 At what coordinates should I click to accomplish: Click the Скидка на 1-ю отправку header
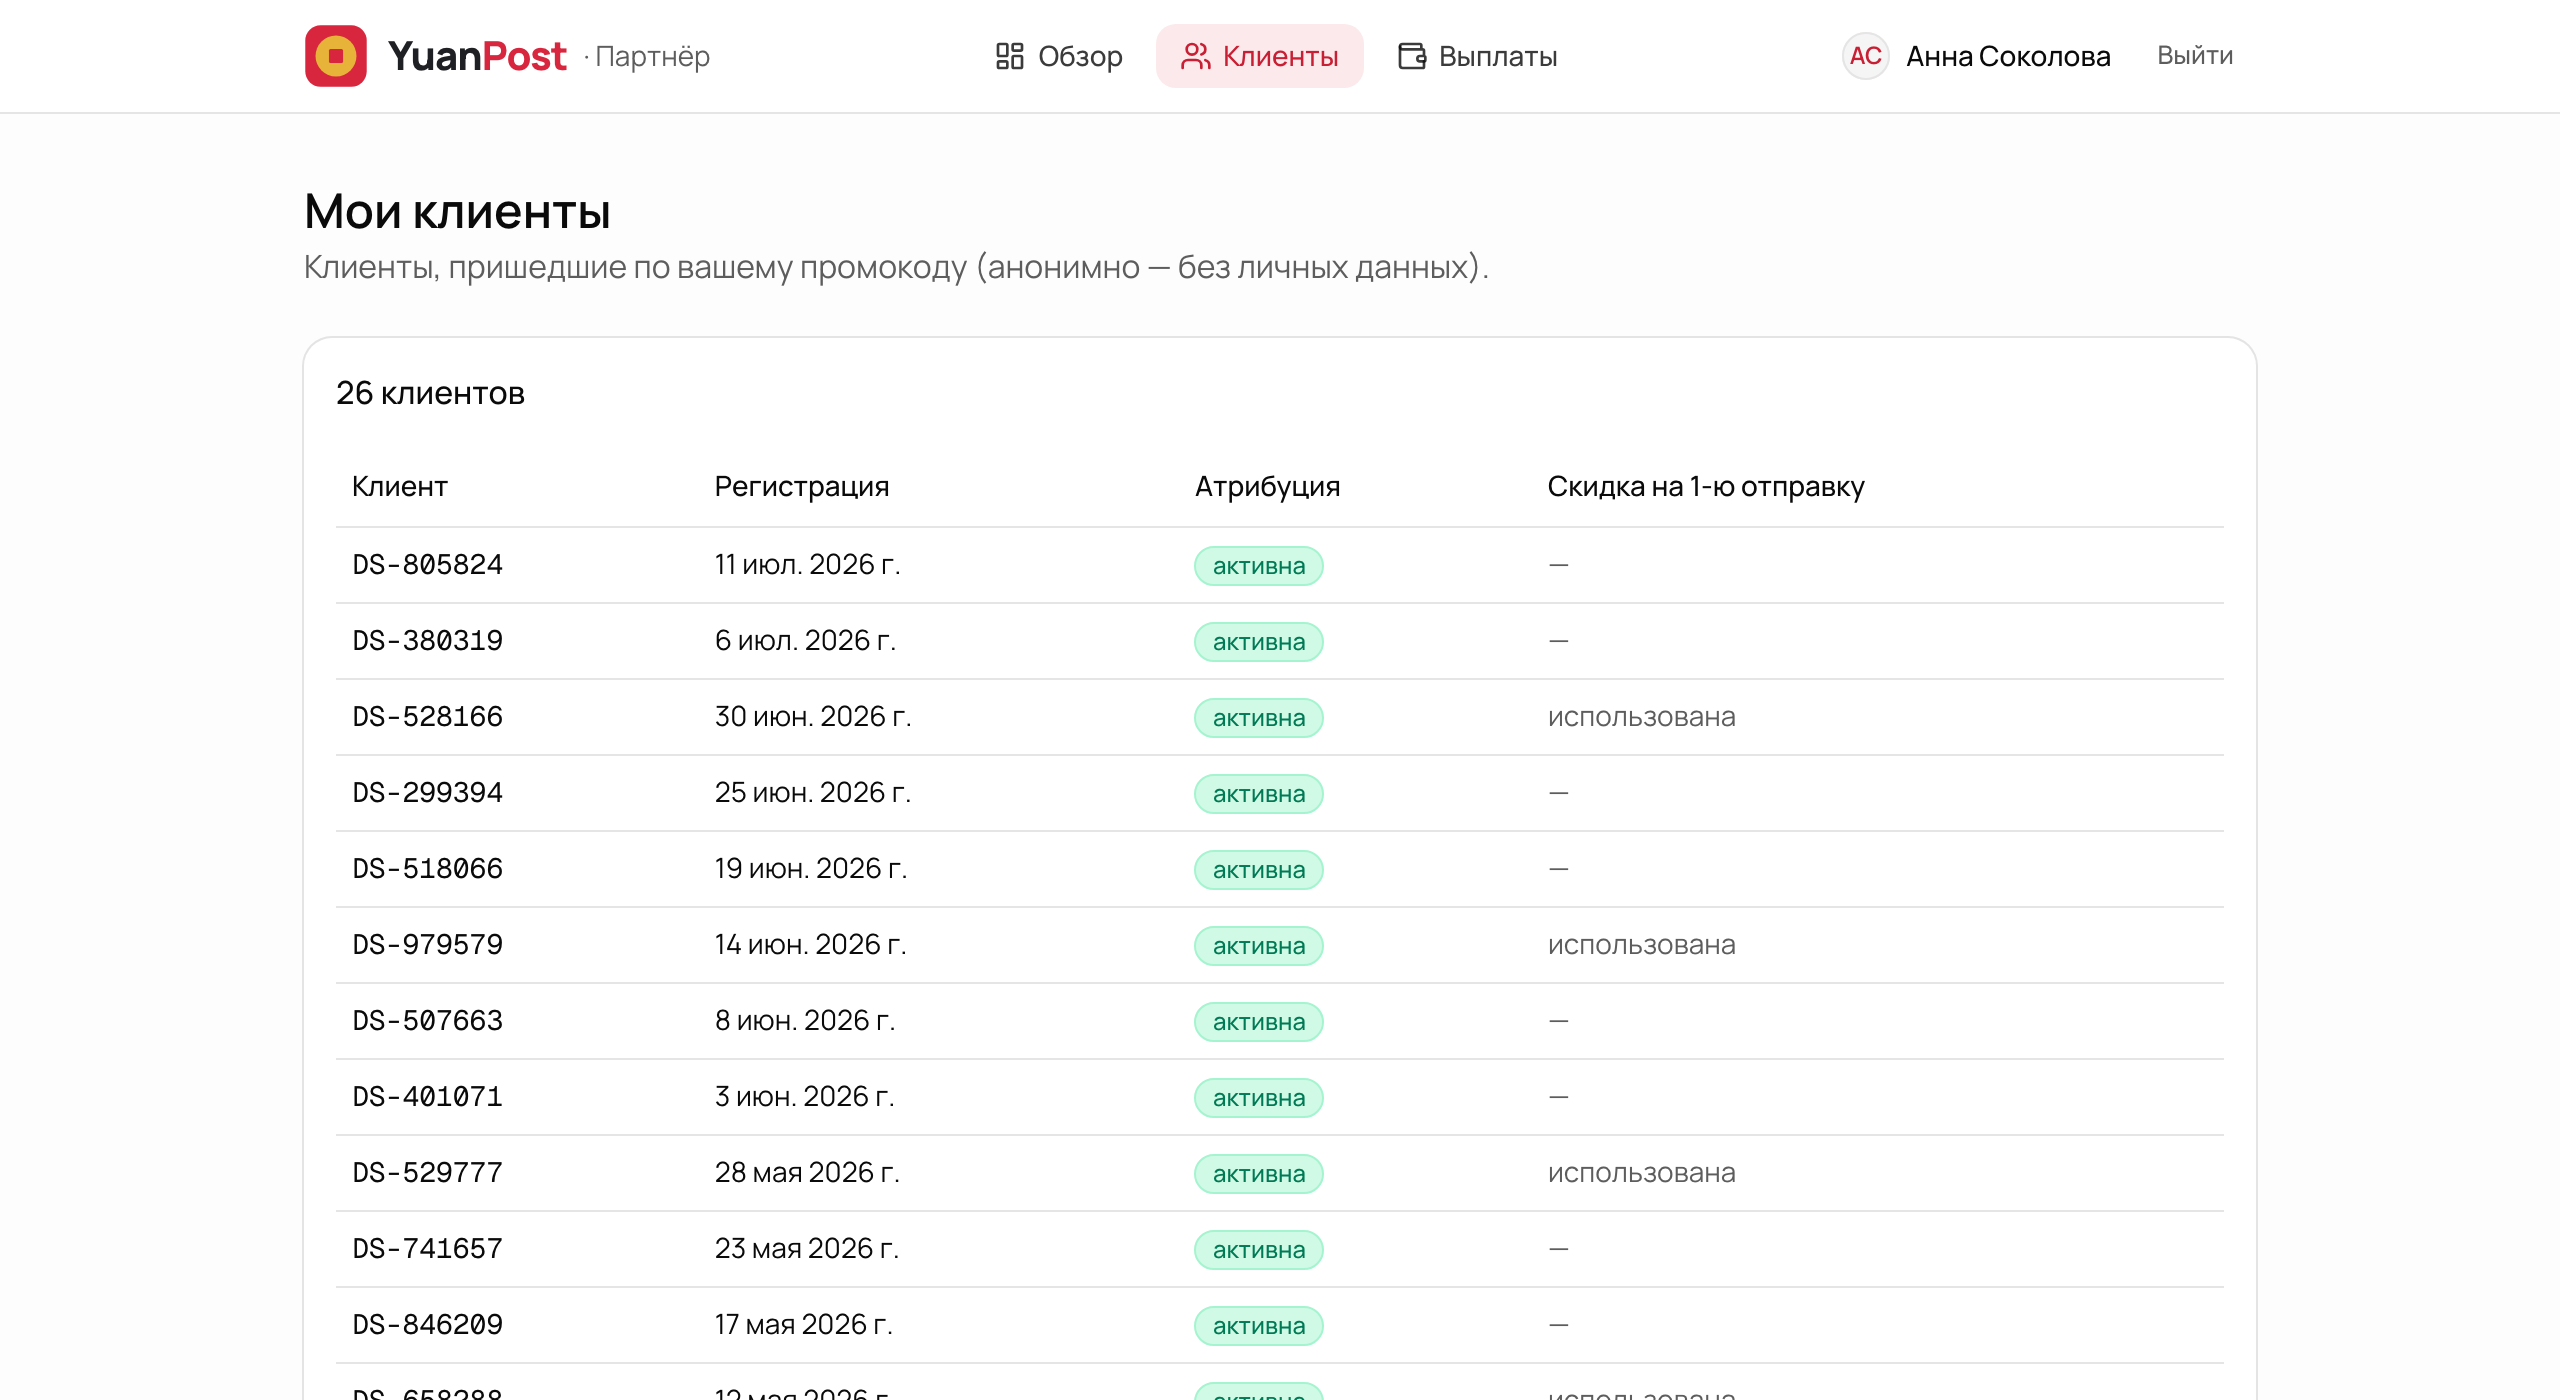pos(1706,487)
